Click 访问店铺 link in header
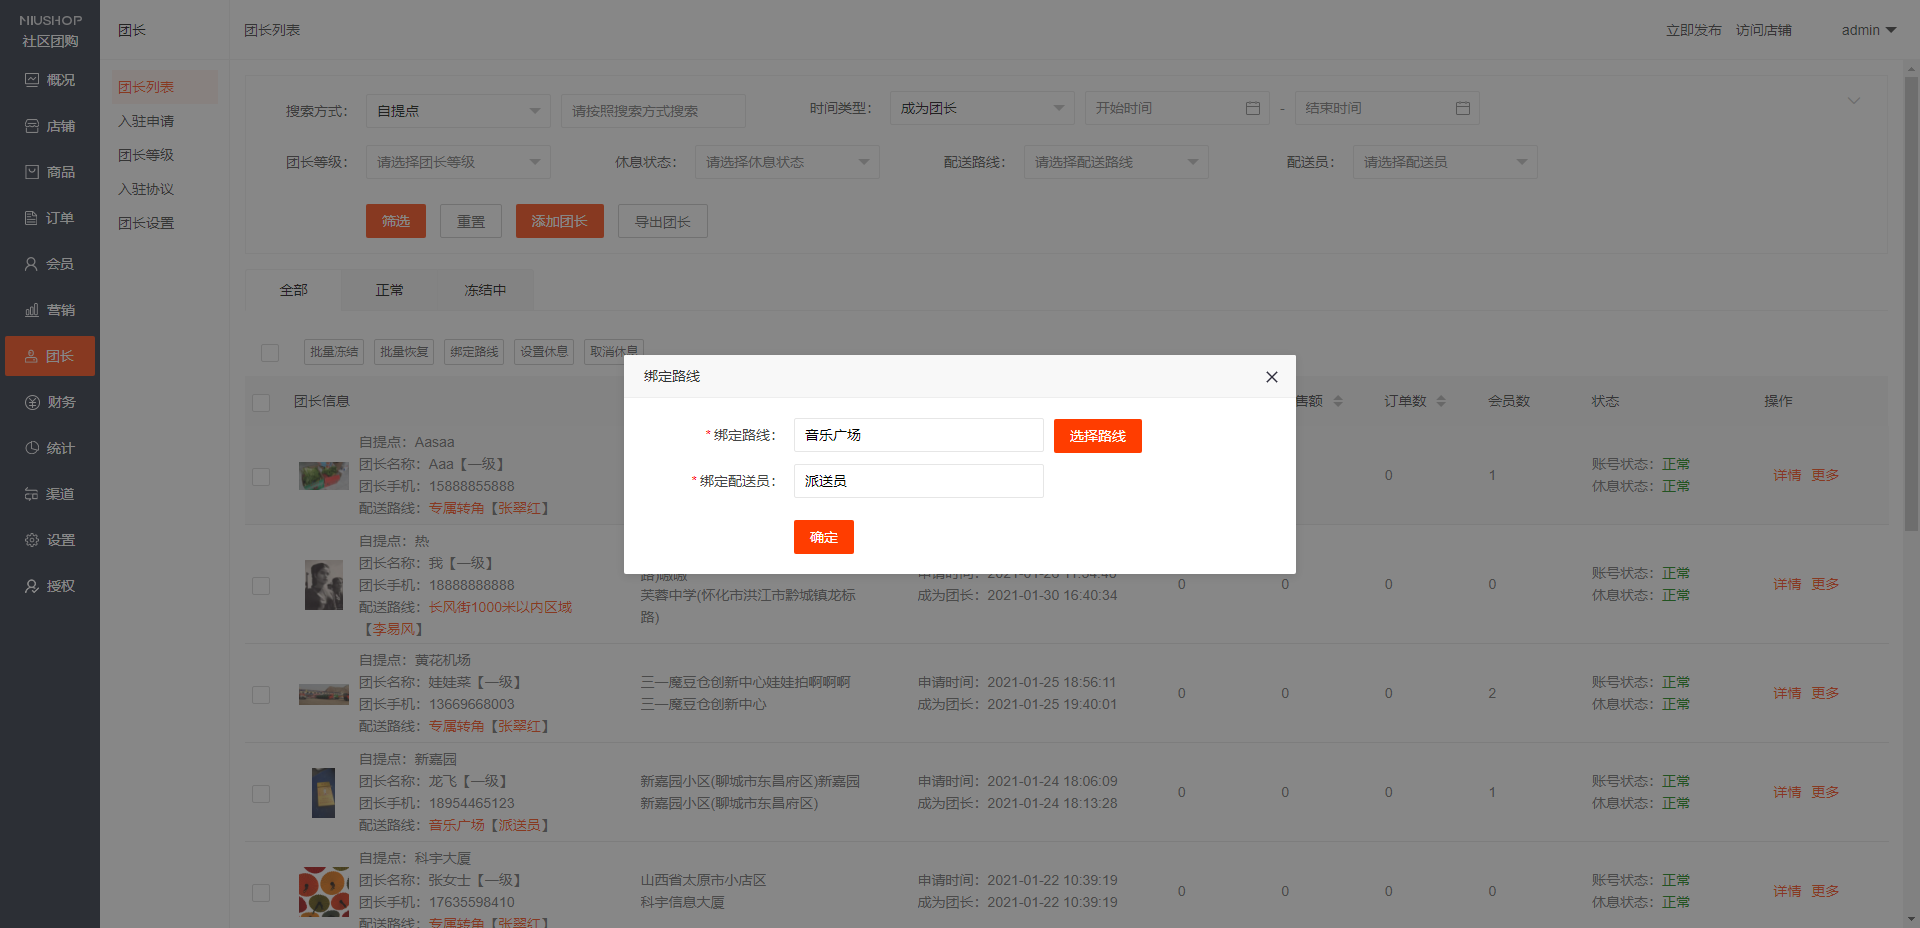This screenshot has height=928, width=1920. coord(1764,30)
